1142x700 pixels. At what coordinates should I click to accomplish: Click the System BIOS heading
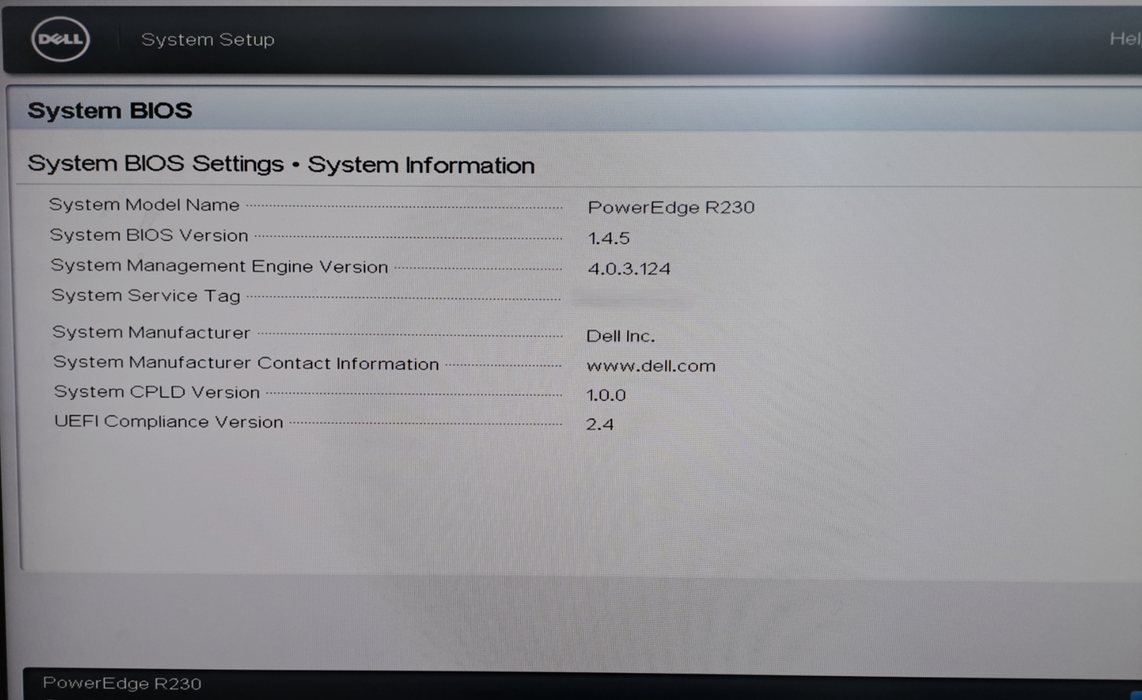[x=110, y=111]
